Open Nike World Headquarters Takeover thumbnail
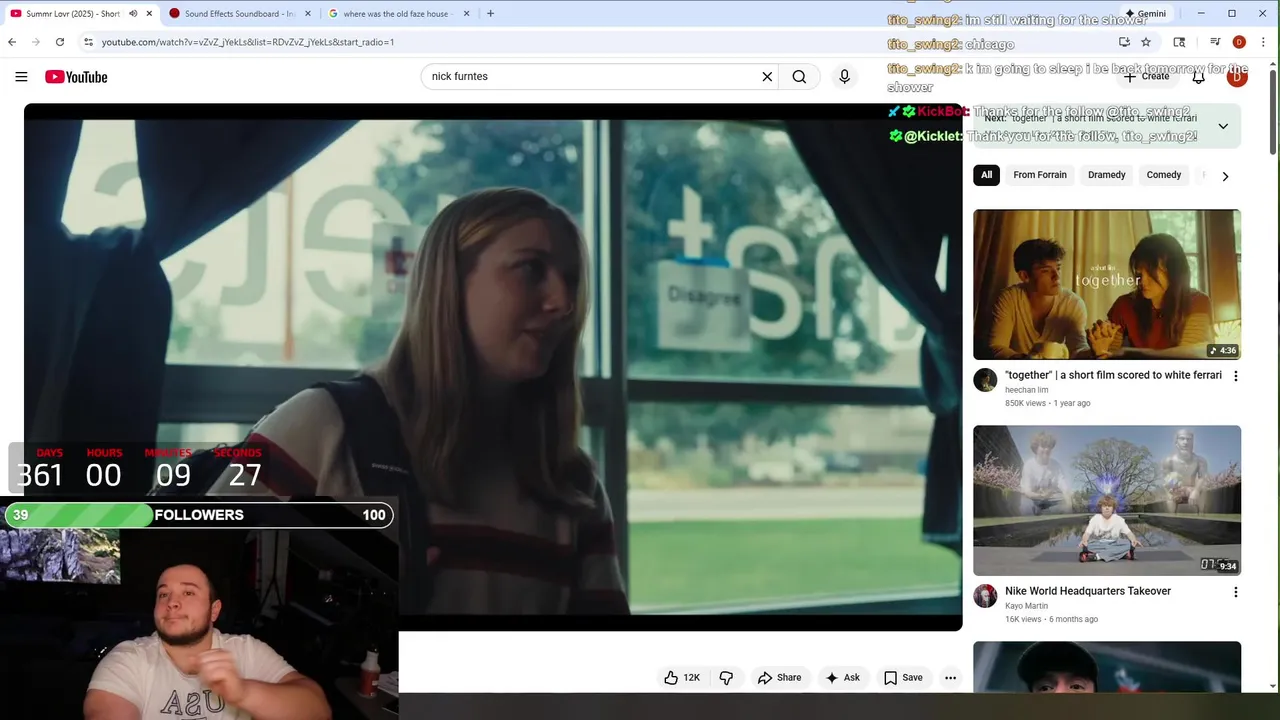 (x=1107, y=500)
